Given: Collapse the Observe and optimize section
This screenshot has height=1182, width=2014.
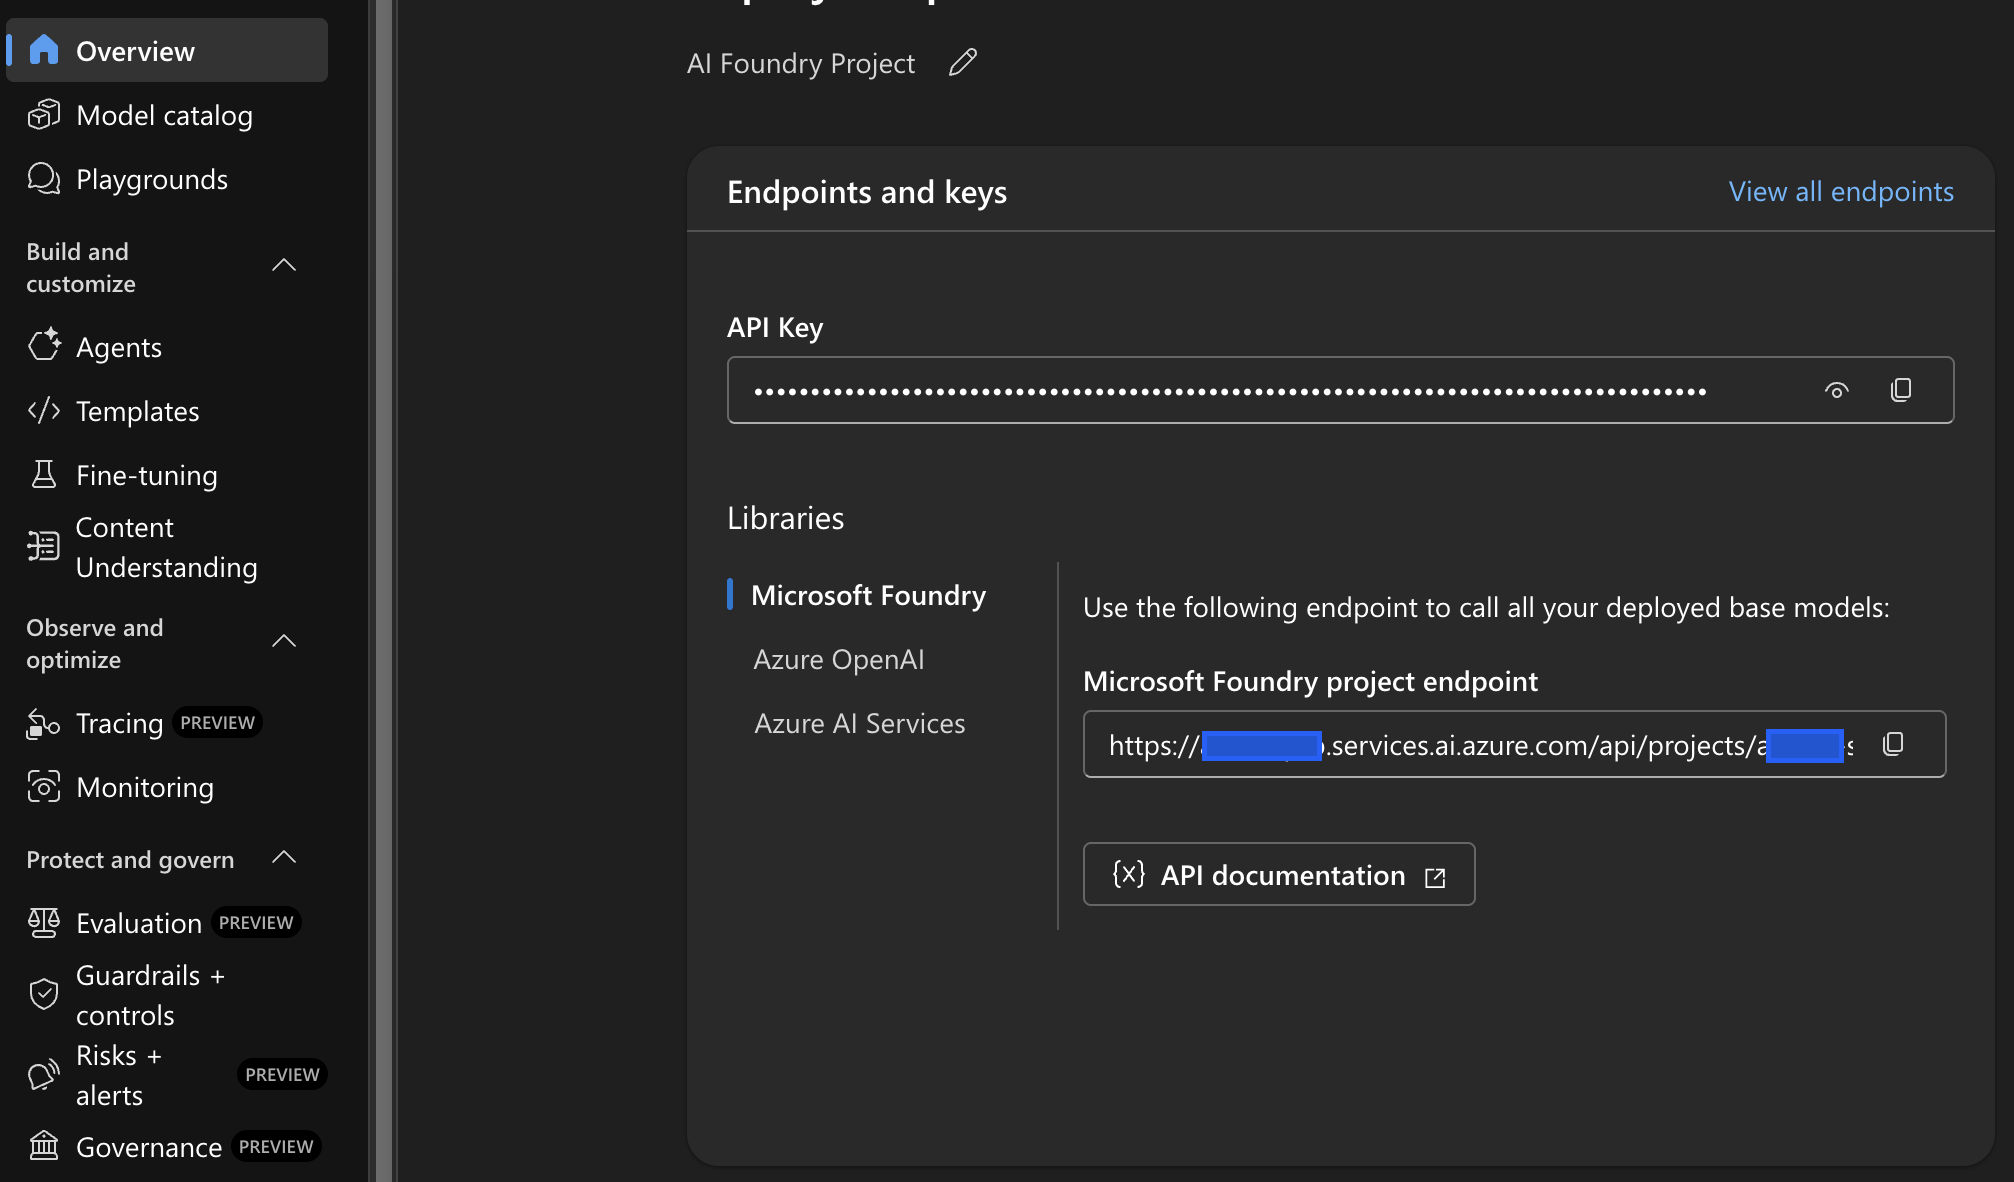Looking at the screenshot, I should click(x=284, y=641).
